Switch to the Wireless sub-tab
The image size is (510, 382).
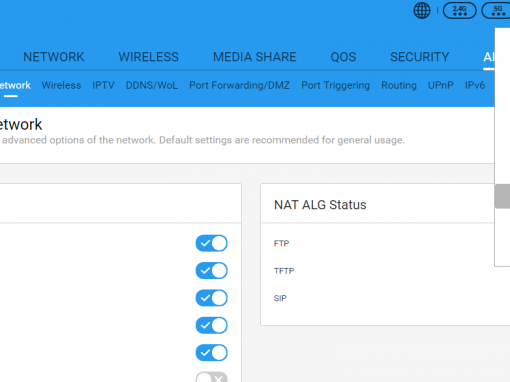[x=61, y=85]
